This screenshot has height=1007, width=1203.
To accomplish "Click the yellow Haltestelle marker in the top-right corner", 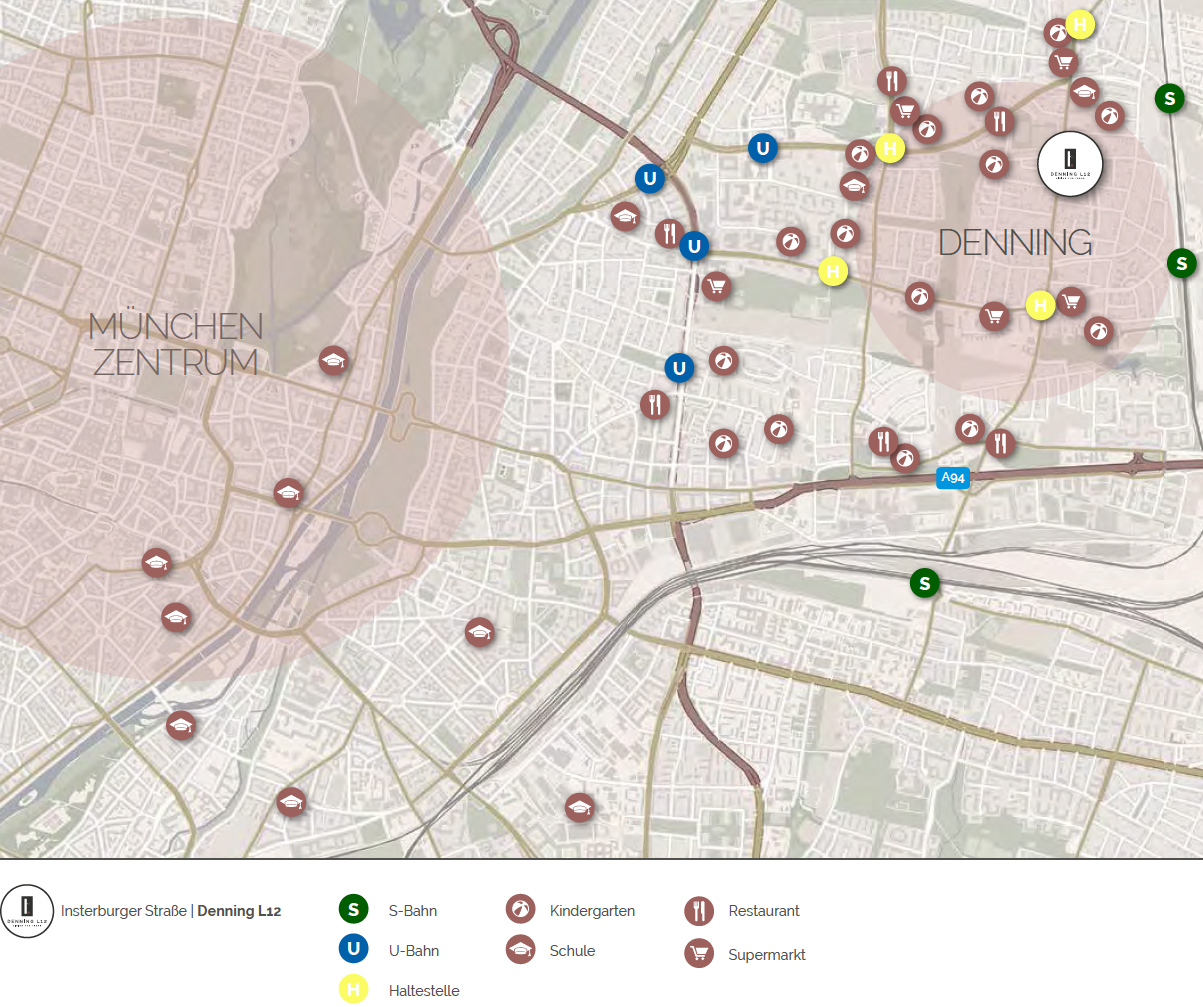I will (x=1080, y=24).
